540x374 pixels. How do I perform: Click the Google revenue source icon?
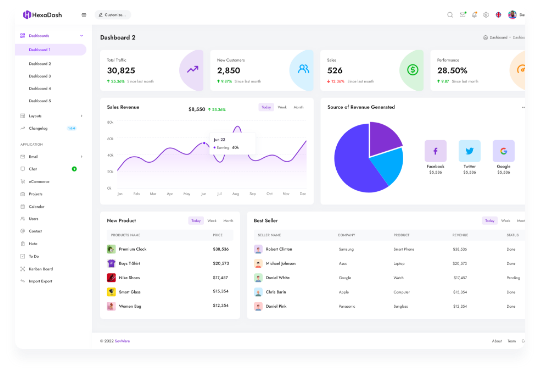tap(503, 151)
